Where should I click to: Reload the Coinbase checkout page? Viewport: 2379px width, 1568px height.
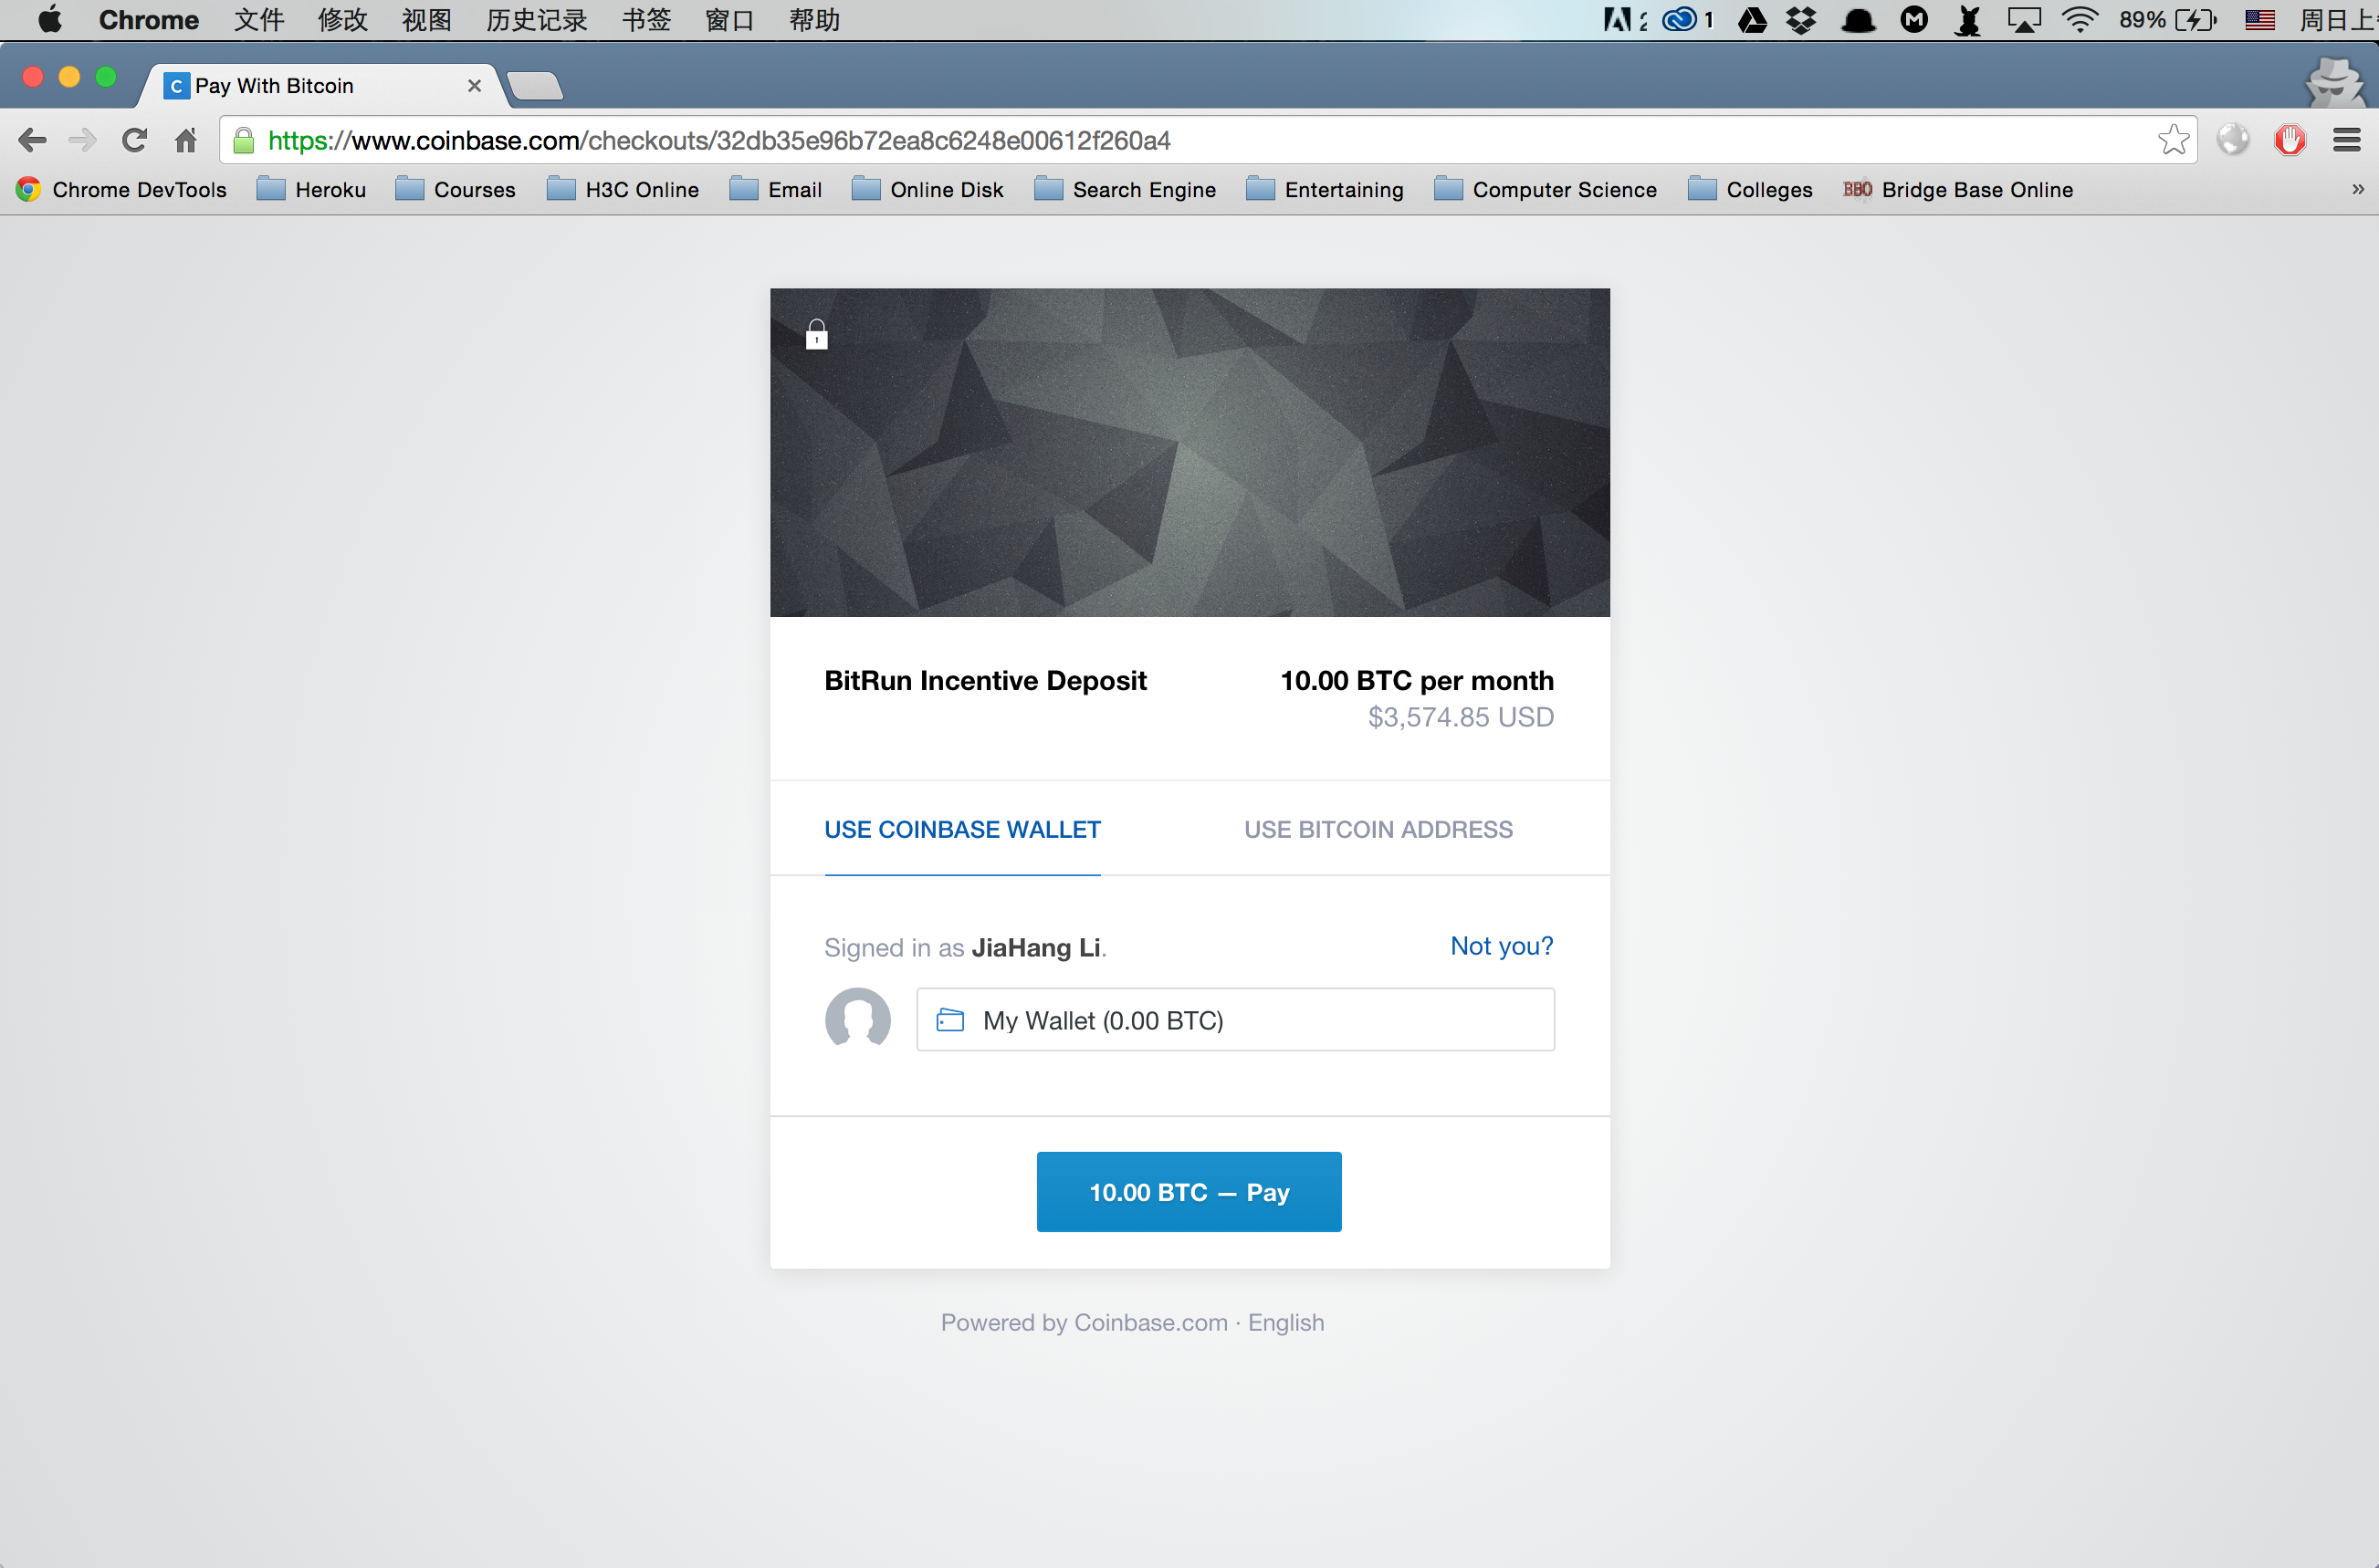click(x=134, y=140)
